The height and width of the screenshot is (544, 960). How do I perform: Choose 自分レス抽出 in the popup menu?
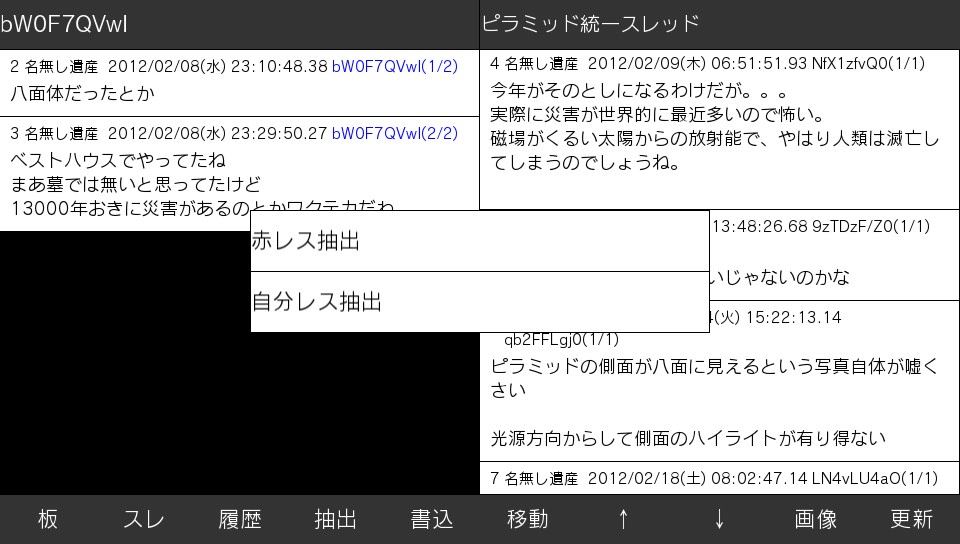tap(480, 302)
